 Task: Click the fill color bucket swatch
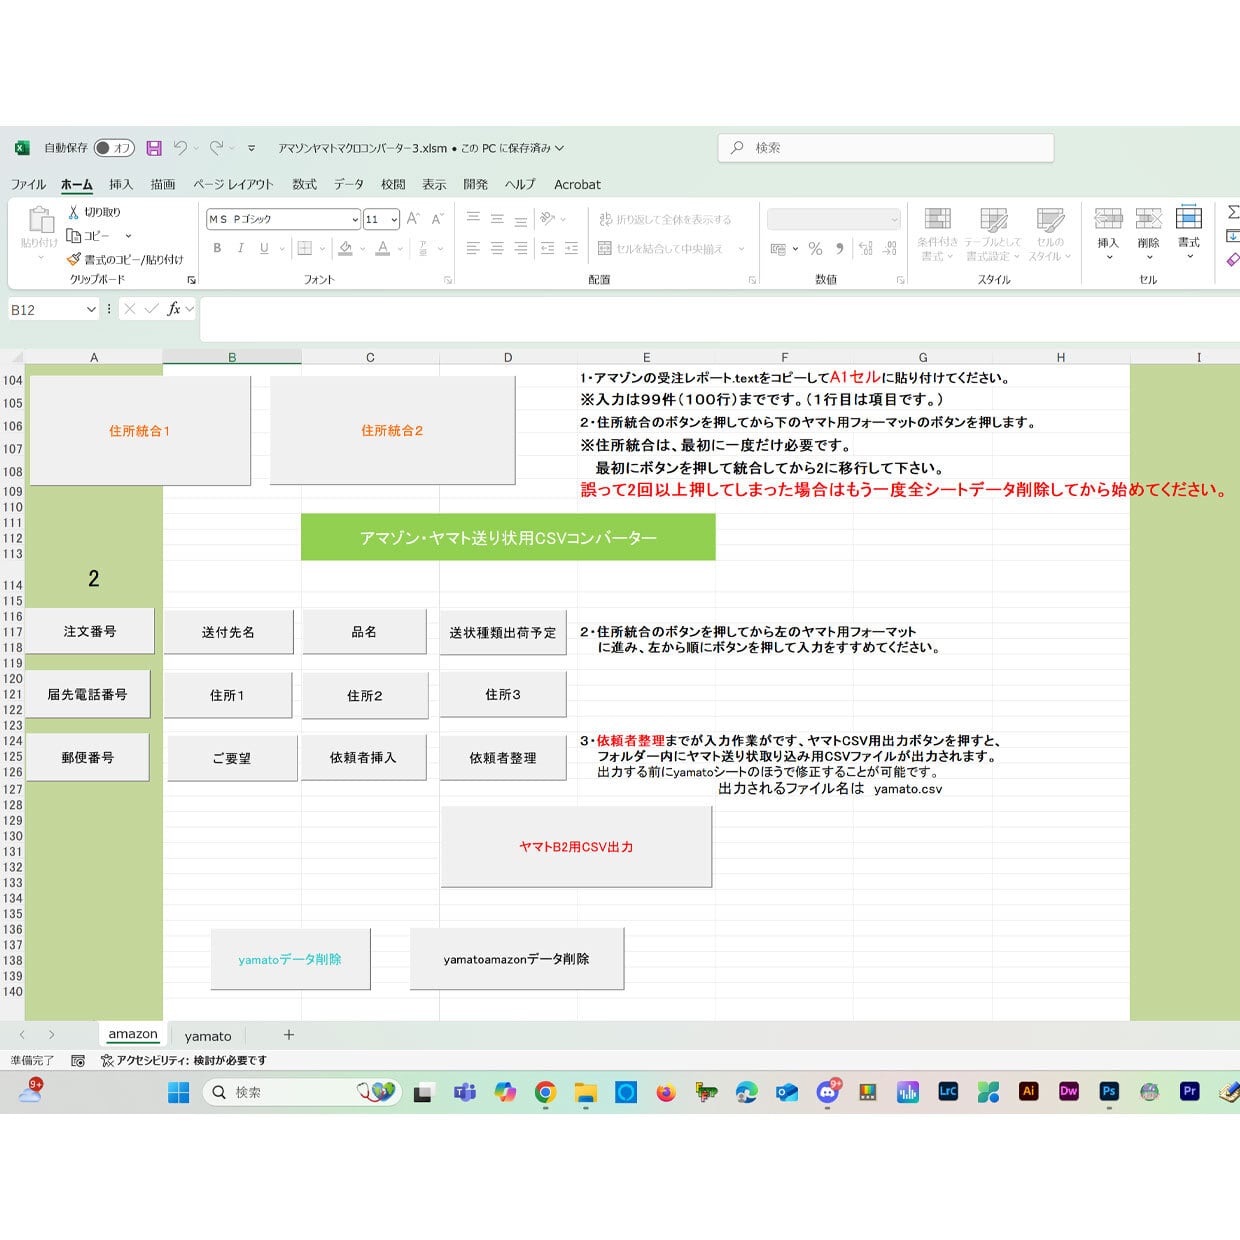pos(345,249)
